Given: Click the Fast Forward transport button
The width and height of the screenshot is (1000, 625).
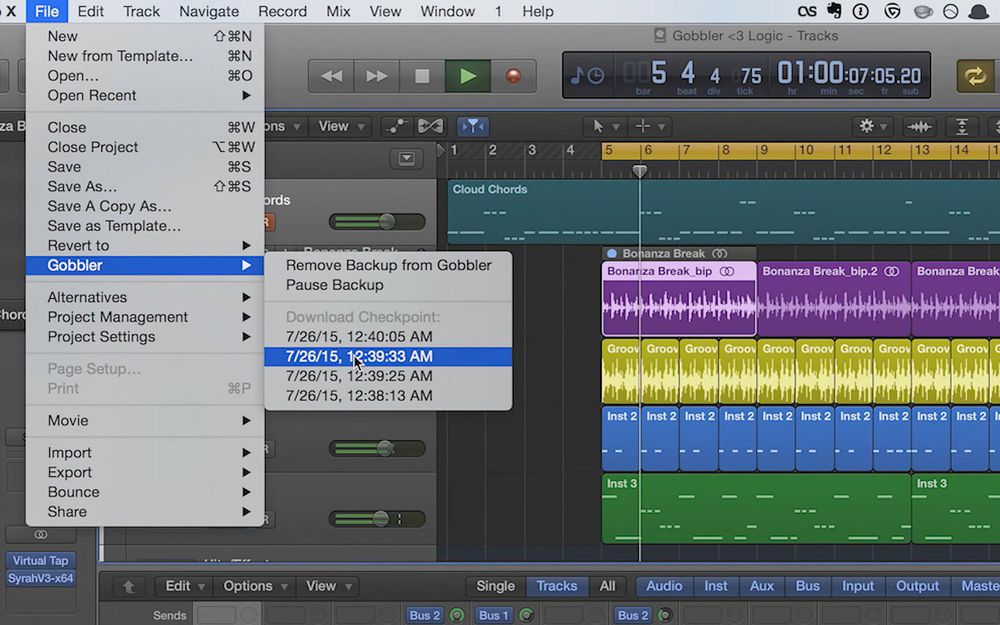Looking at the screenshot, I should [376, 77].
